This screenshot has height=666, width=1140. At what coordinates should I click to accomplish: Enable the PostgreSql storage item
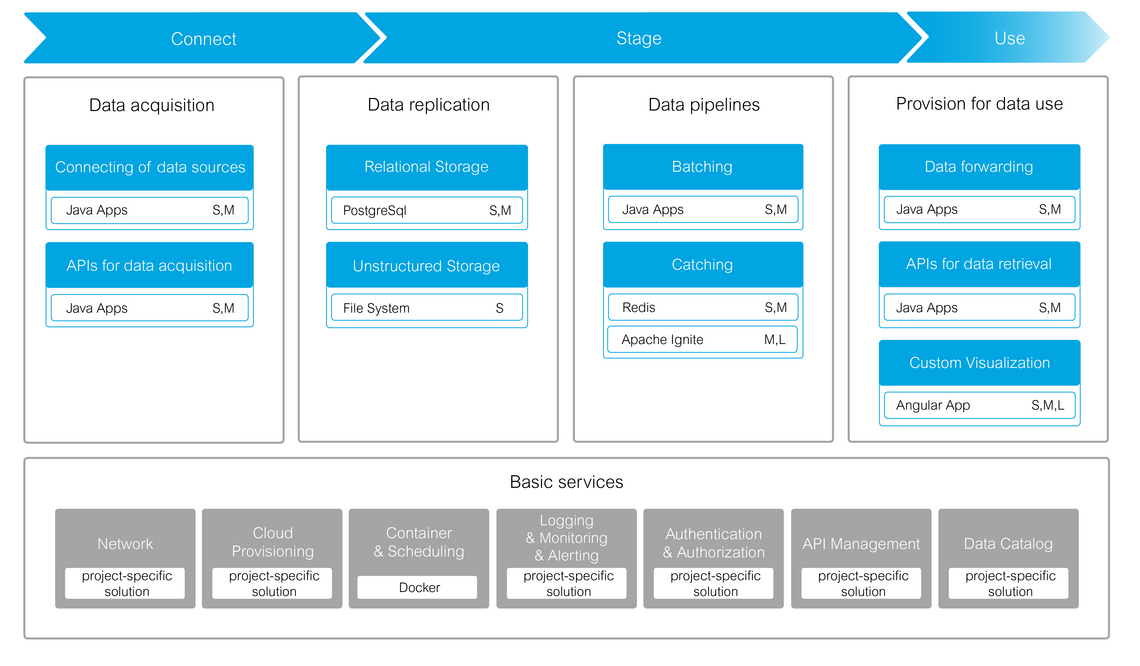click(x=427, y=210)
